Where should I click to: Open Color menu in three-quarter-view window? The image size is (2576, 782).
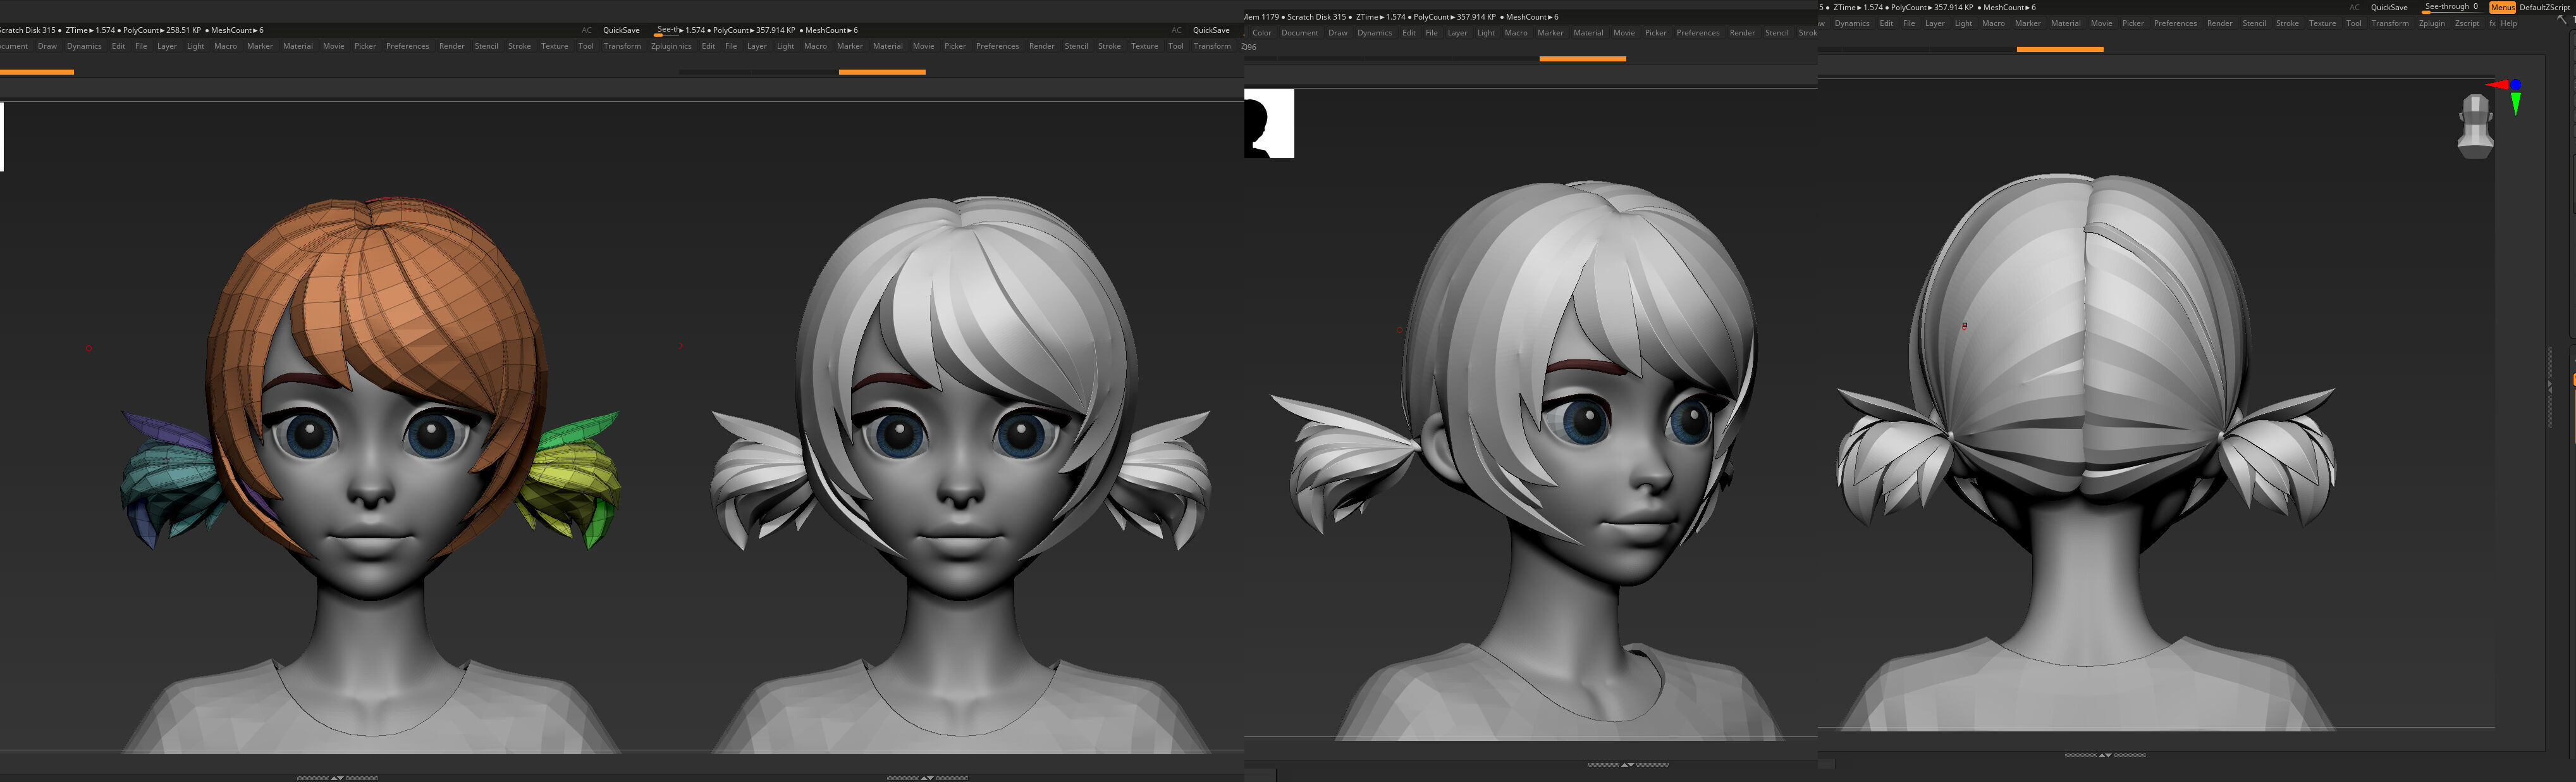pyautogui.click(x=1262, y=33)
